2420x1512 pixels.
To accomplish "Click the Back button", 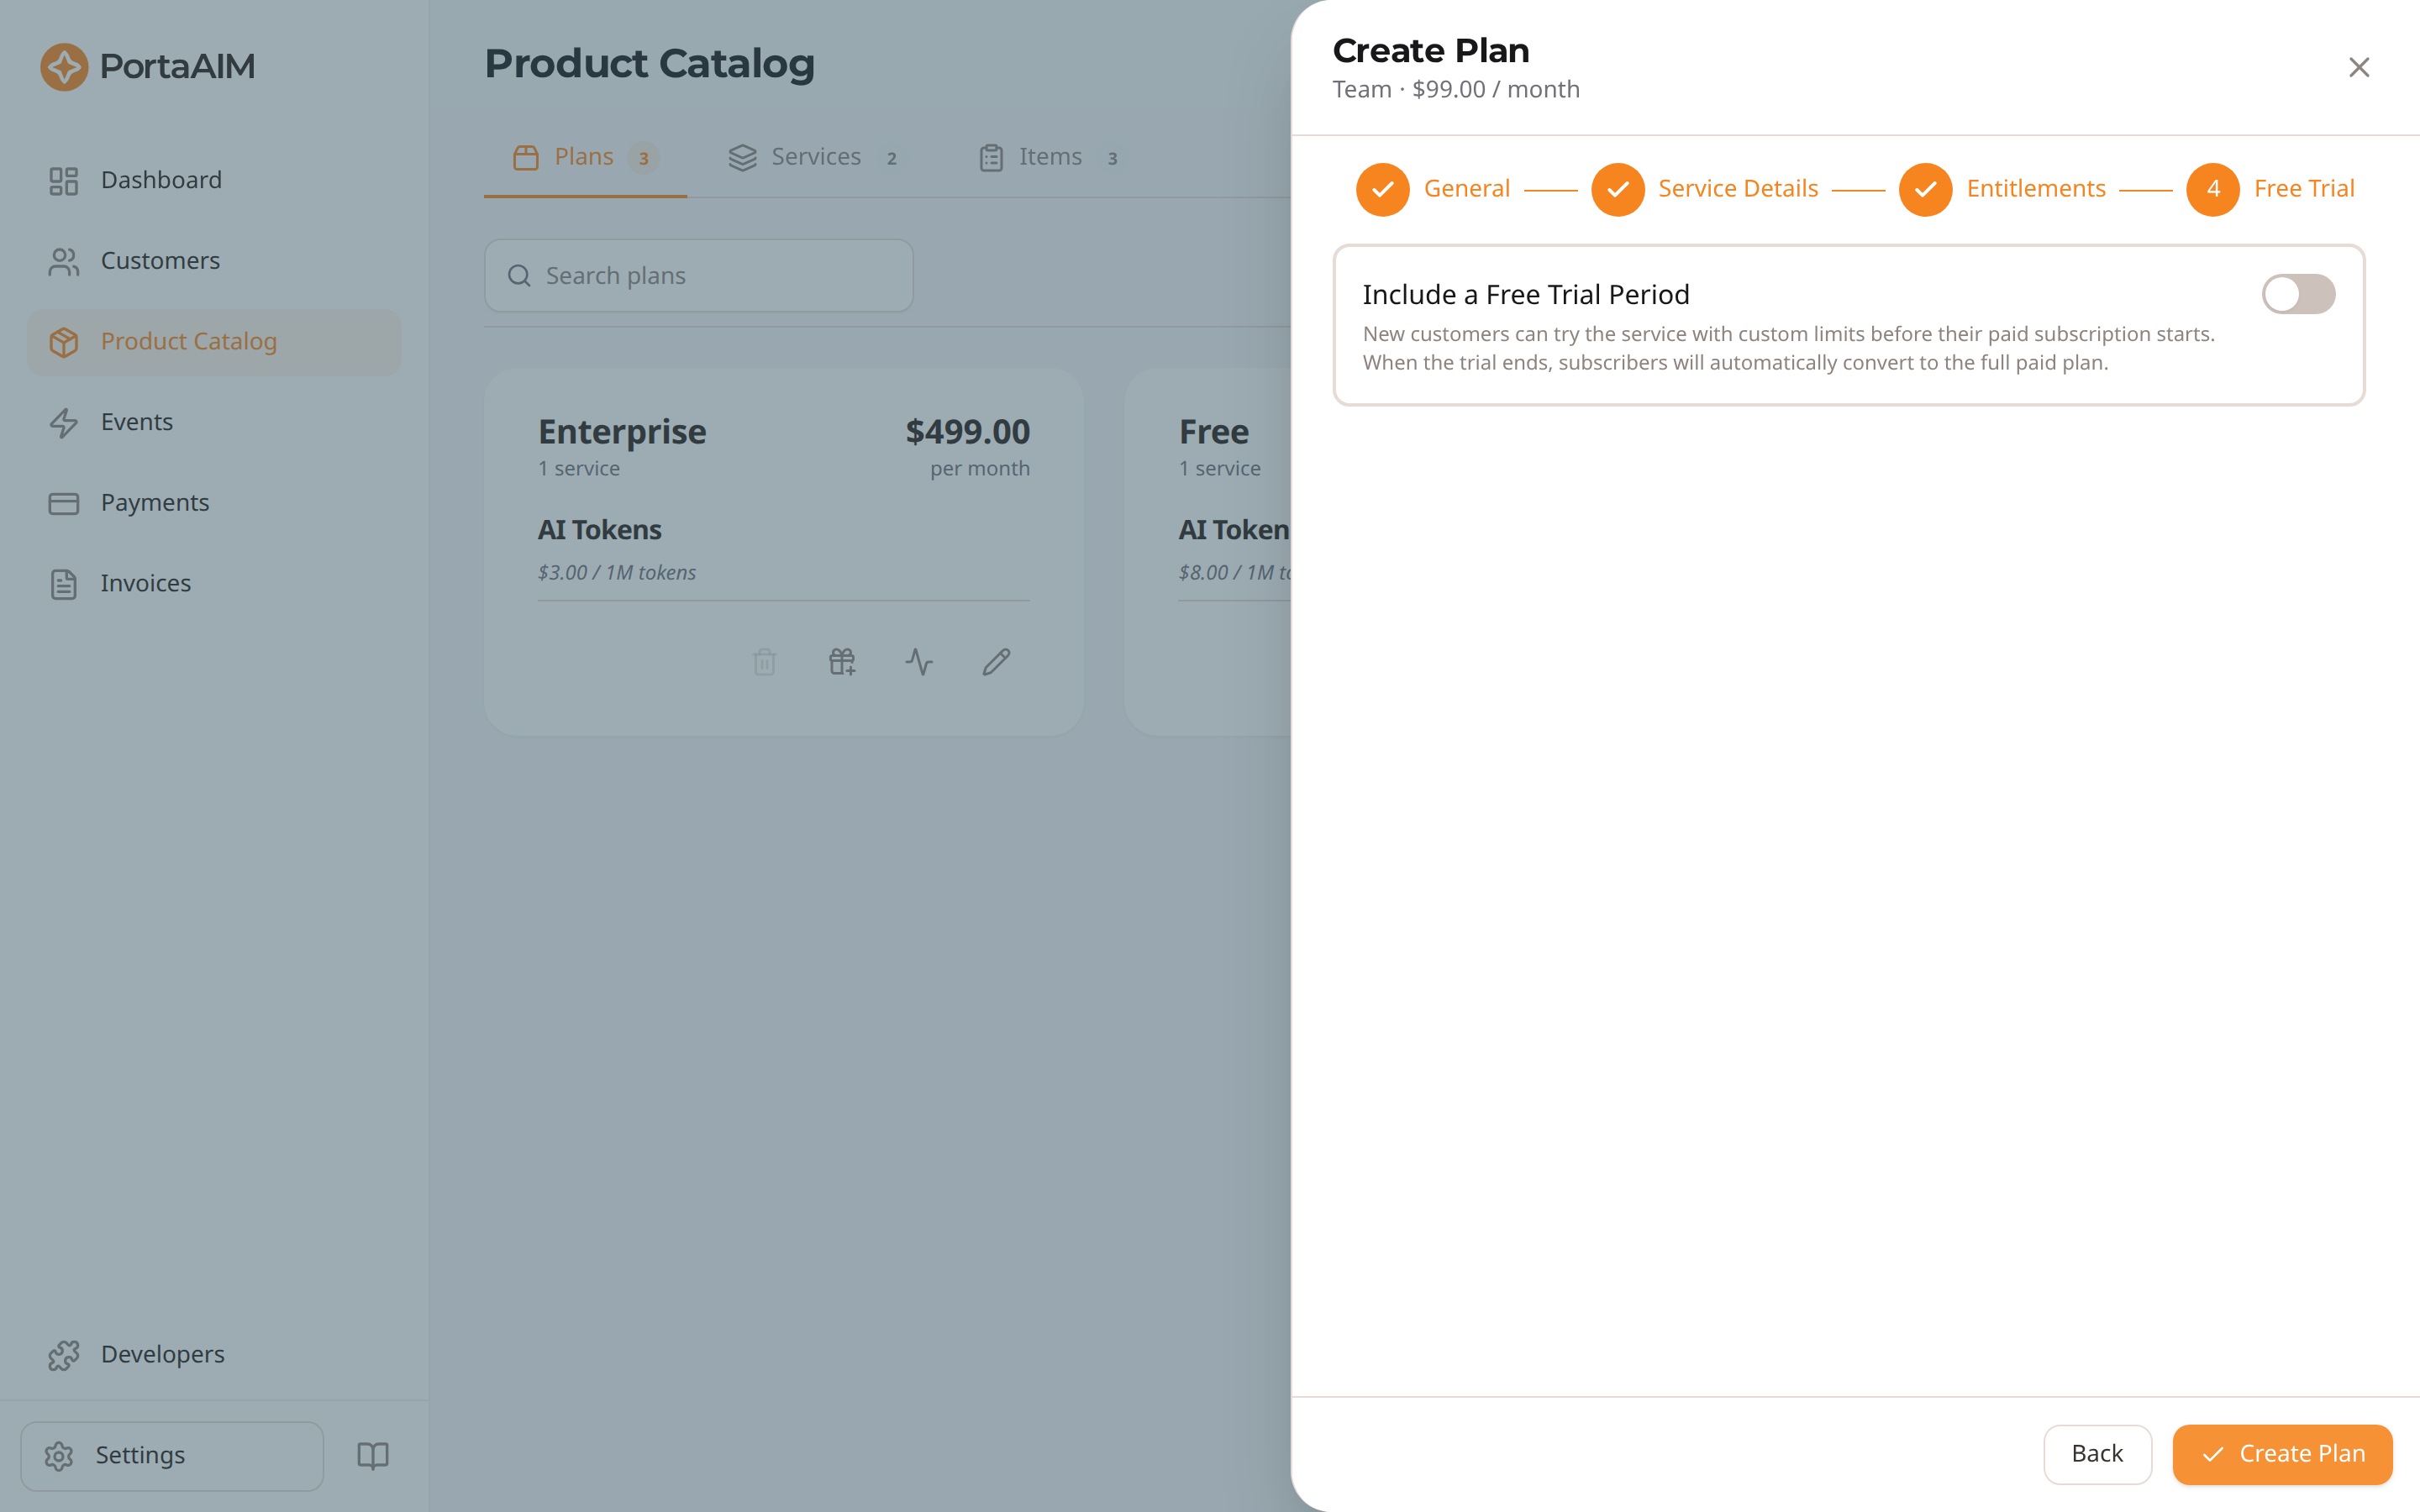I will coord(2097,1454).
